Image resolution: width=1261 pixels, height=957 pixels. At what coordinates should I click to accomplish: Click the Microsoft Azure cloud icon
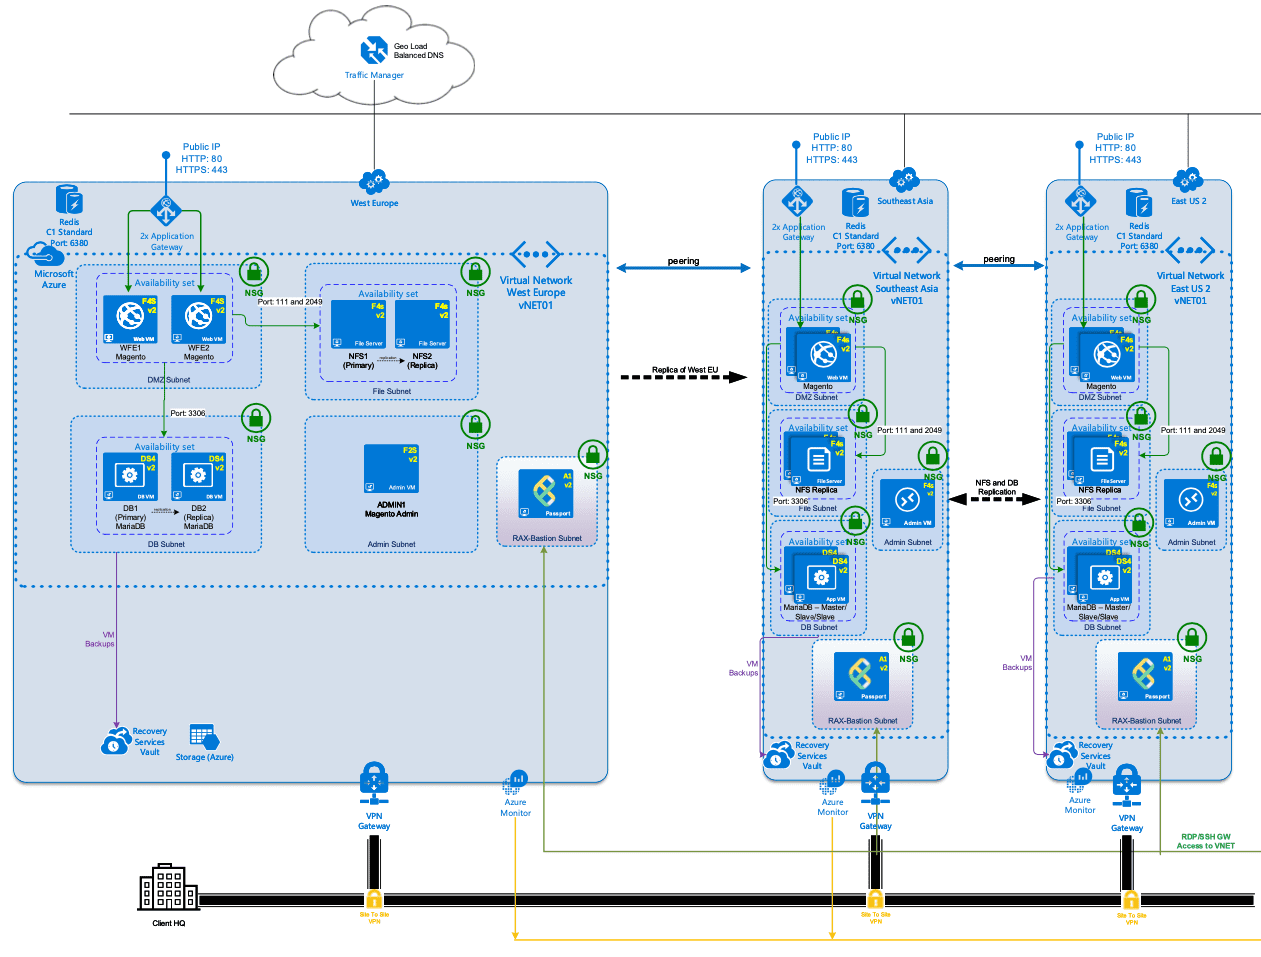tap(46, 254)
